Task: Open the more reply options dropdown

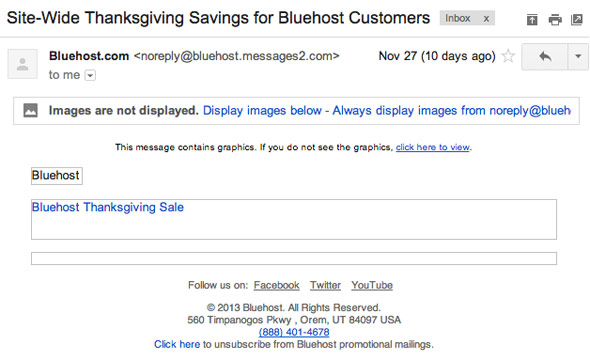Action: pos(578,56)
